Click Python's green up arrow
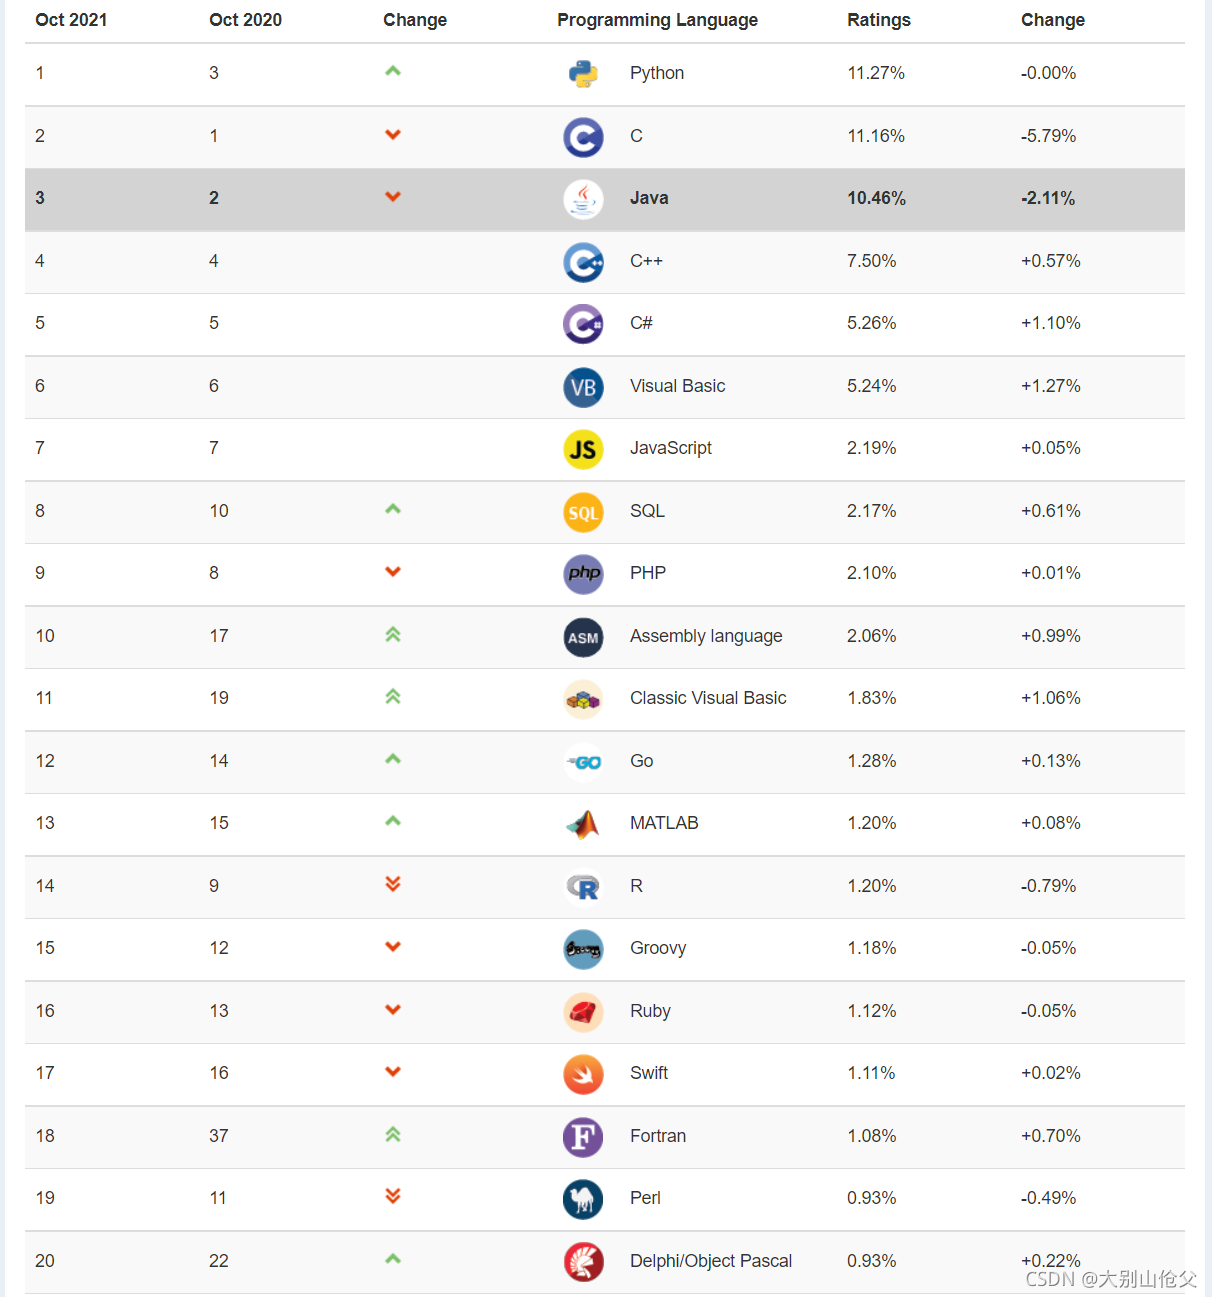The height and width of the screenshot is (1297, 1212). tap(393, 71)
